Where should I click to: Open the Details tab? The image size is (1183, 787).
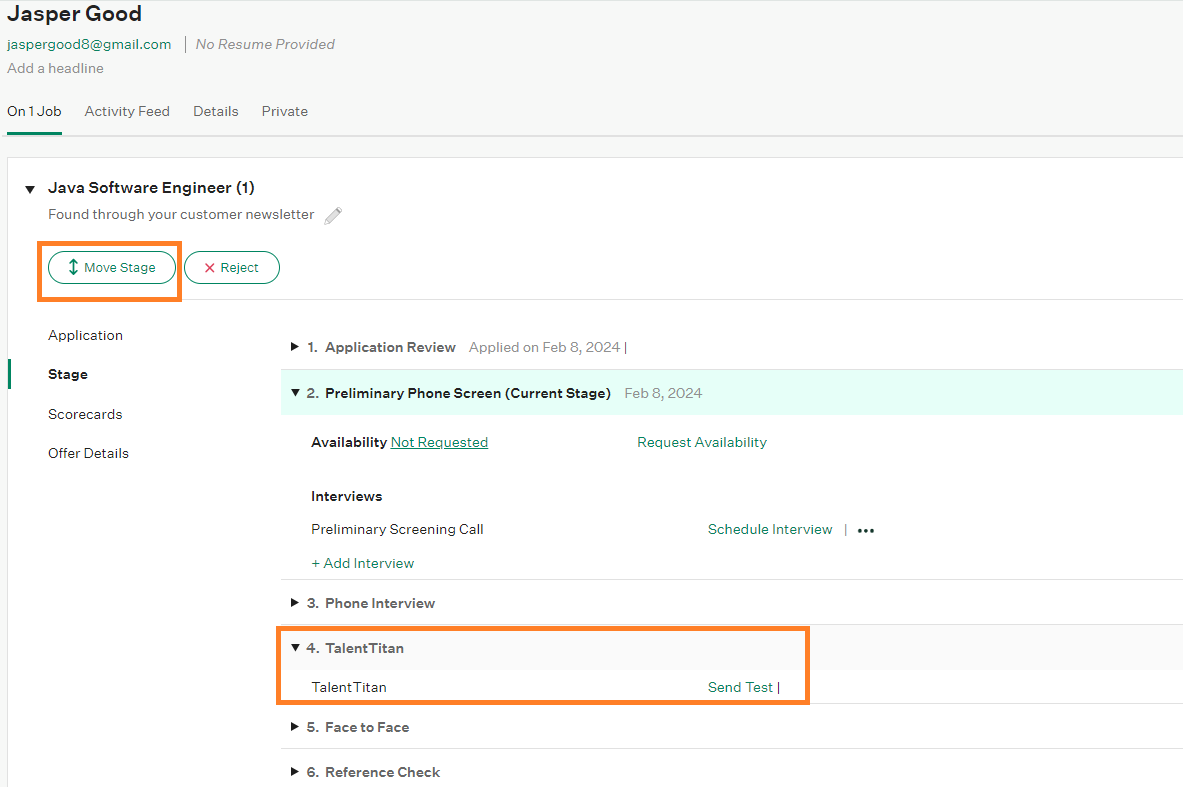pyautogui.click(x=216, y=111)
